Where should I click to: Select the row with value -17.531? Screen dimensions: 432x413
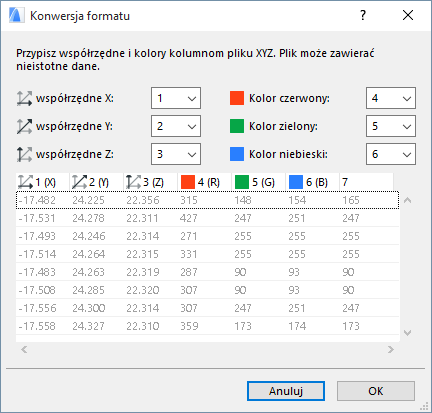207,218
